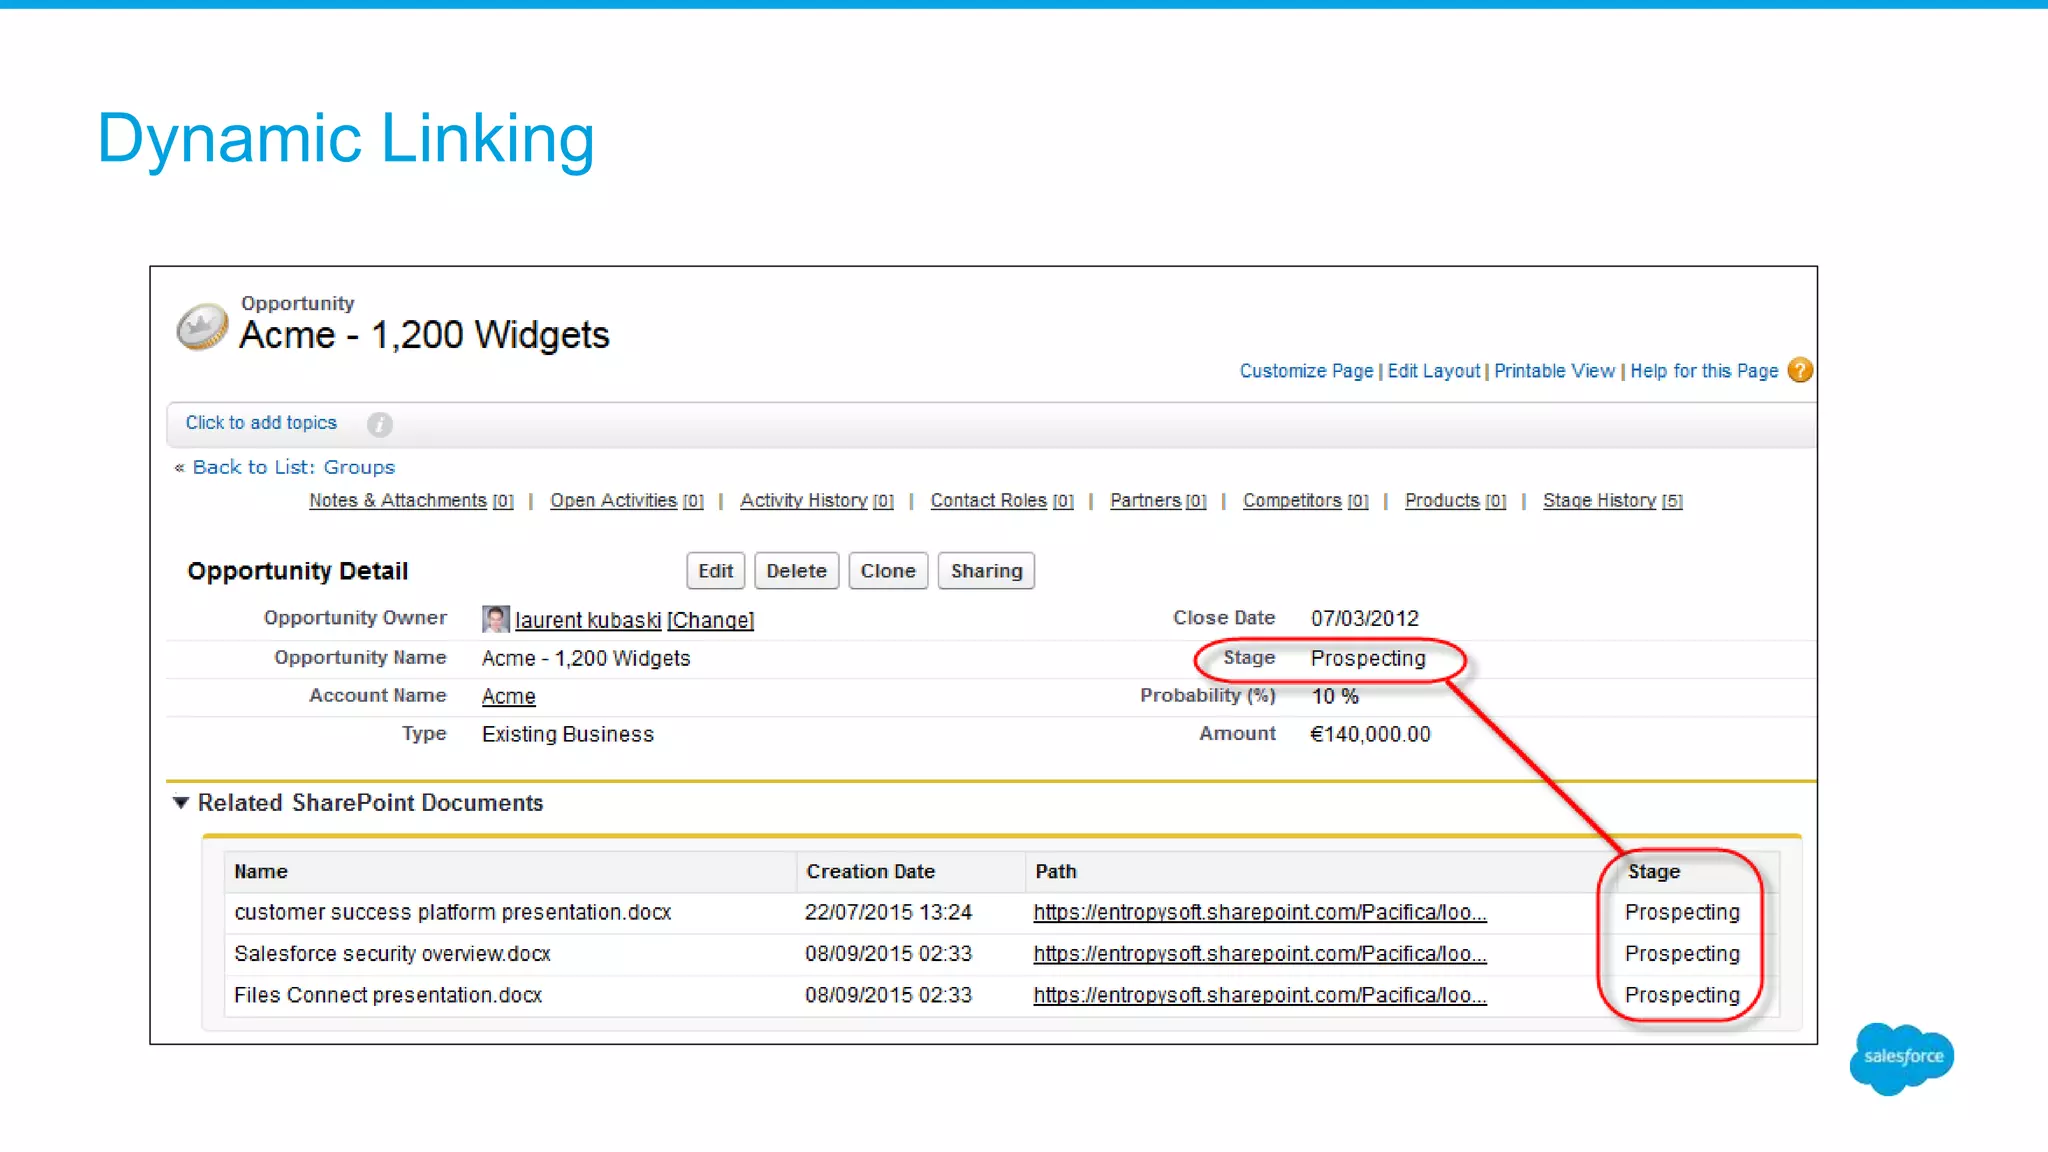Jump to Open Activities section
Screen dimensions: 2048x1152
pos(627,500)
